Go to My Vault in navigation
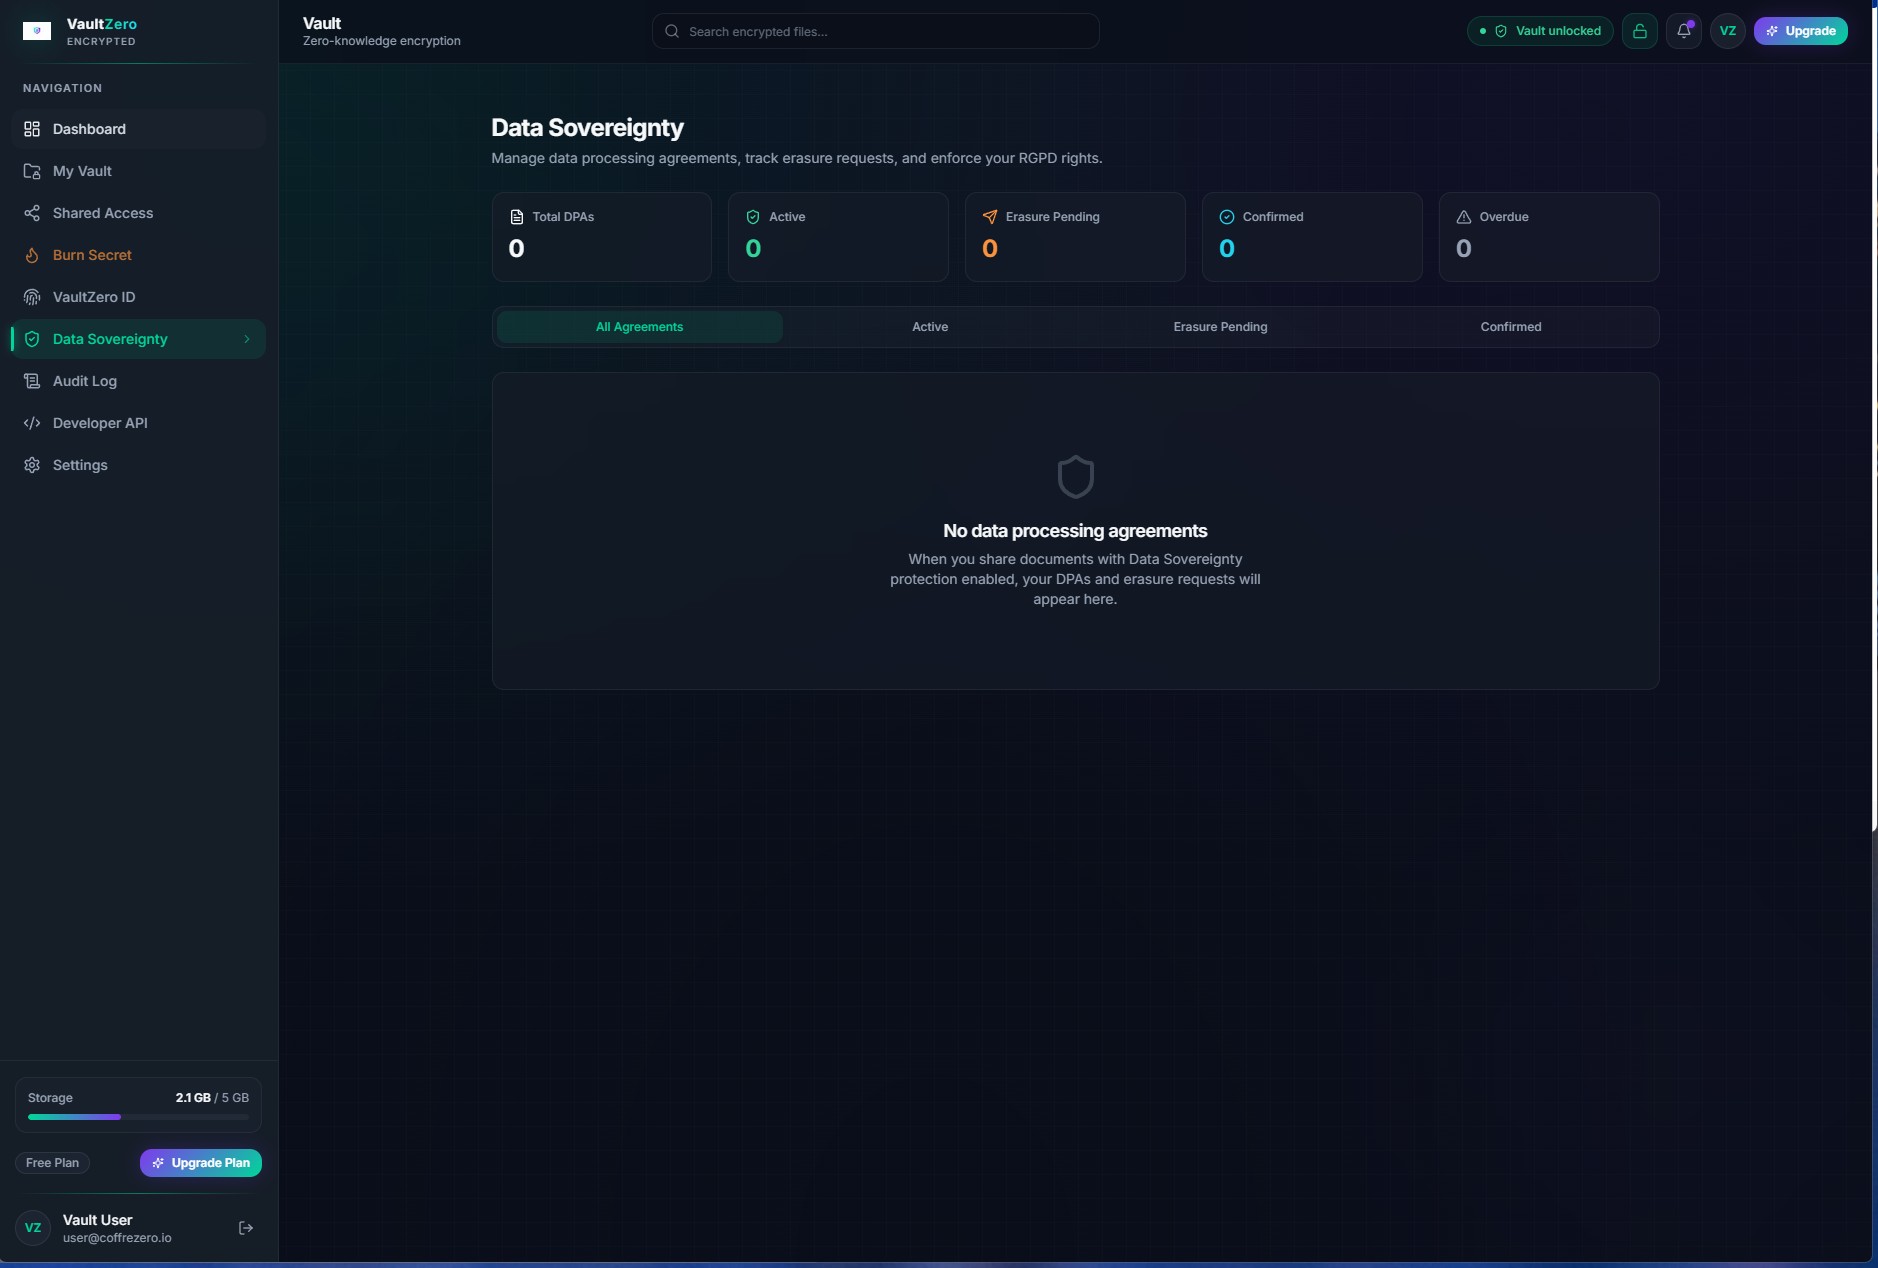The image size is (1878, 1268). (82, 171)
